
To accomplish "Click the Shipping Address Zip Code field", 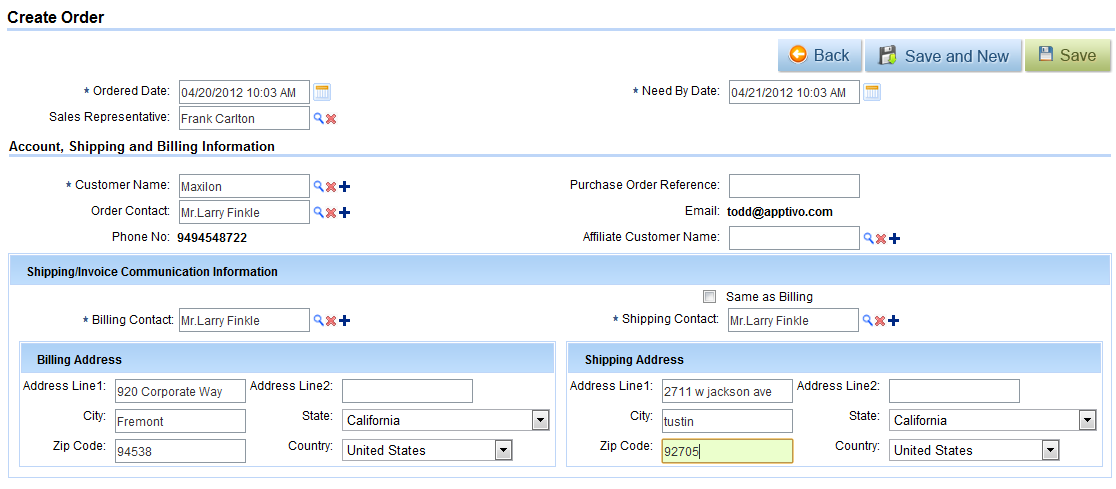I will (727, 451).
